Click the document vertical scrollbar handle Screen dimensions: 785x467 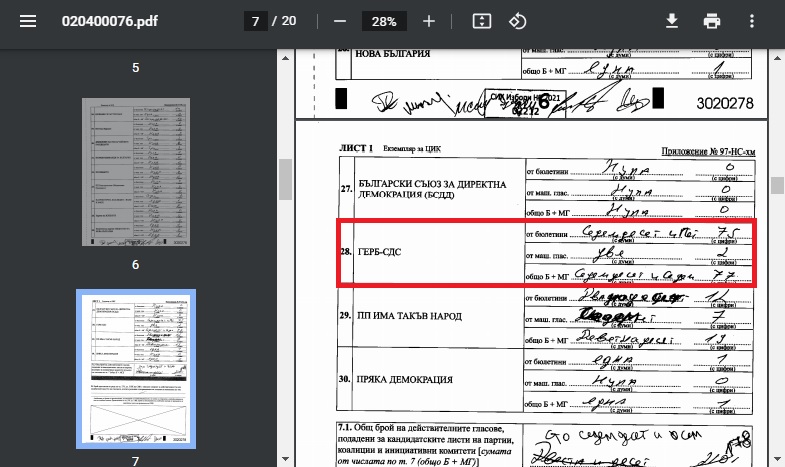point(777,185)
